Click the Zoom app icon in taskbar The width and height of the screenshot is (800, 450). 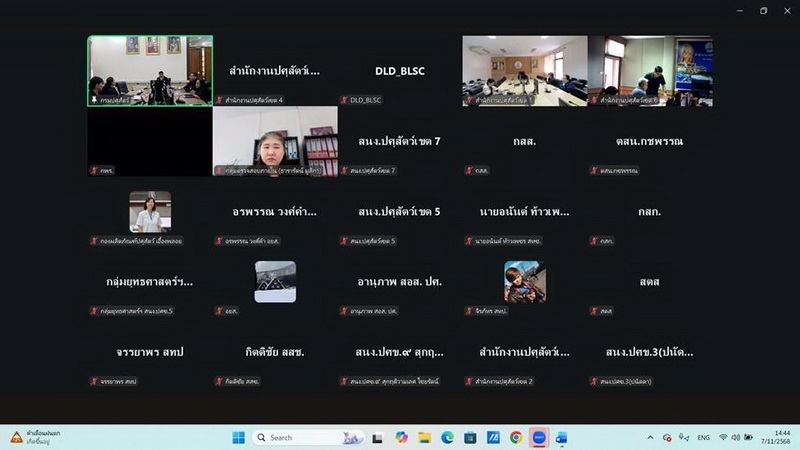coord(539,437)
